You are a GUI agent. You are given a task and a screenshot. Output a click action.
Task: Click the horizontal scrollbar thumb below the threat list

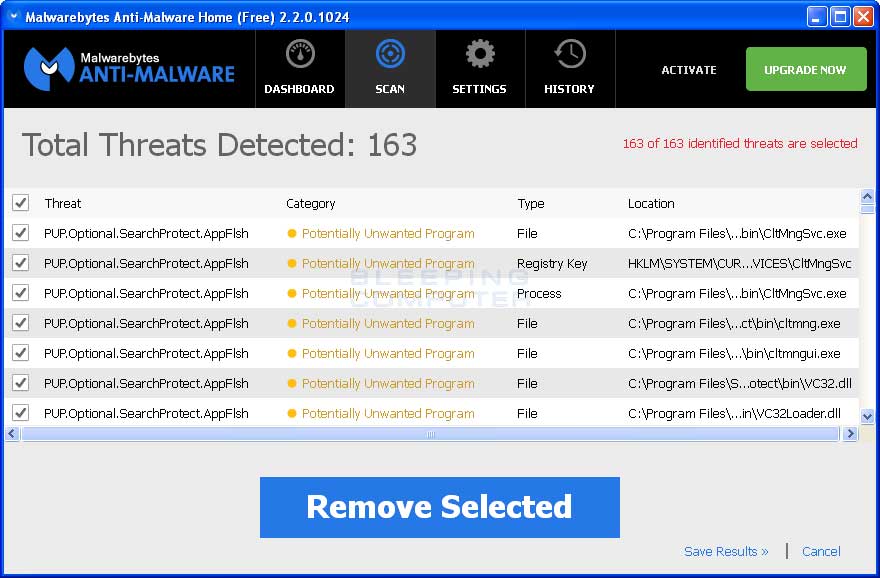[x=430, y=434]
